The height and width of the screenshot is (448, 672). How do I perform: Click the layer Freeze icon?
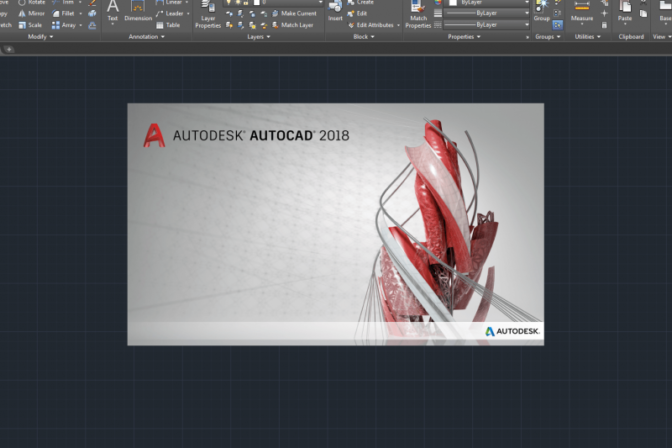pyautogui.click(x=252, y=14)
